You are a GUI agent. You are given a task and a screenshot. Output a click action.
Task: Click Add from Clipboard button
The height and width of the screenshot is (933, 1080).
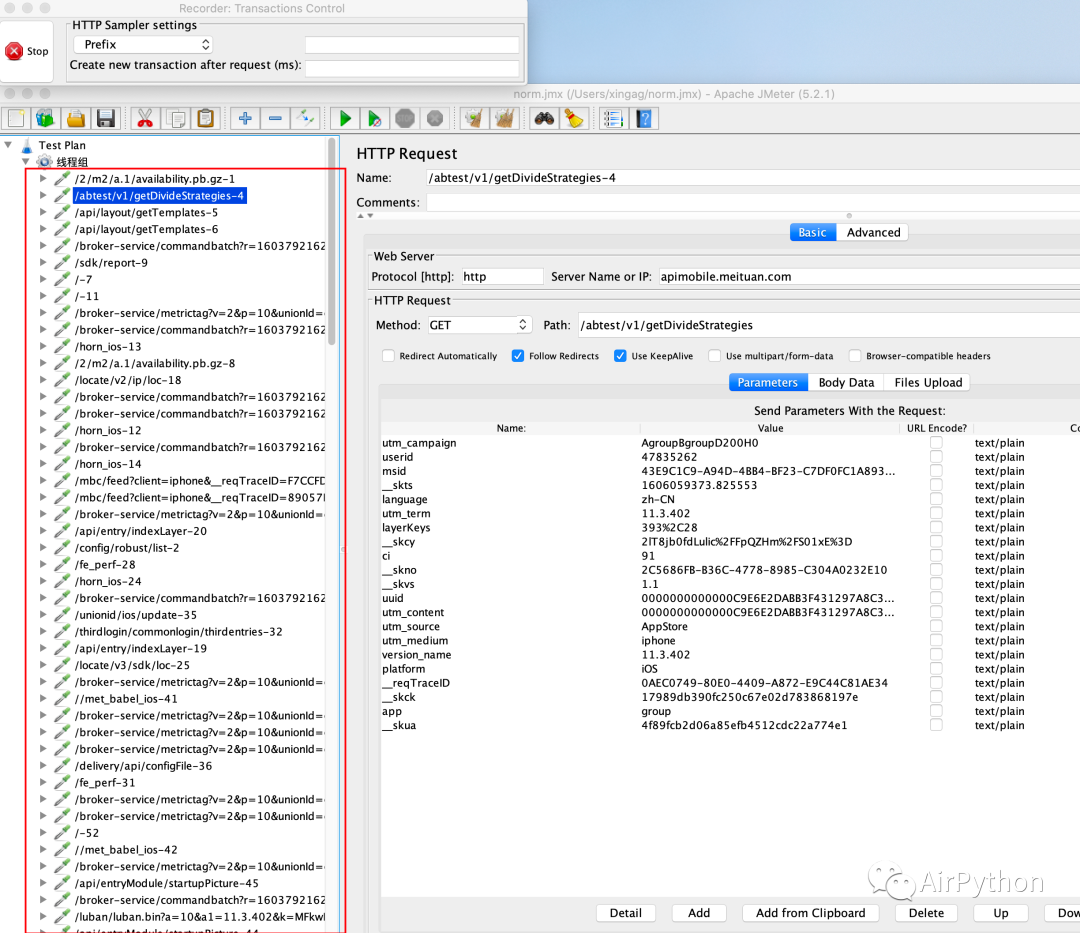(811, 913)
